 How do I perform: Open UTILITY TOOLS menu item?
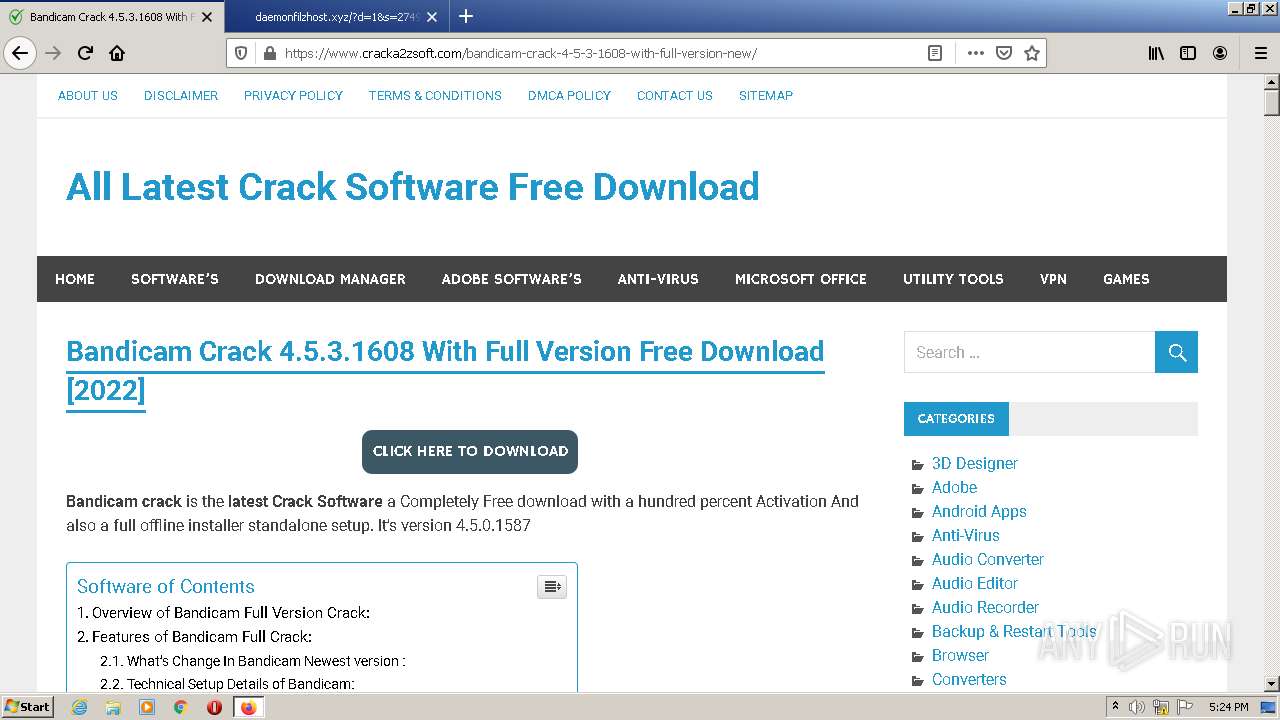point(953,279)
